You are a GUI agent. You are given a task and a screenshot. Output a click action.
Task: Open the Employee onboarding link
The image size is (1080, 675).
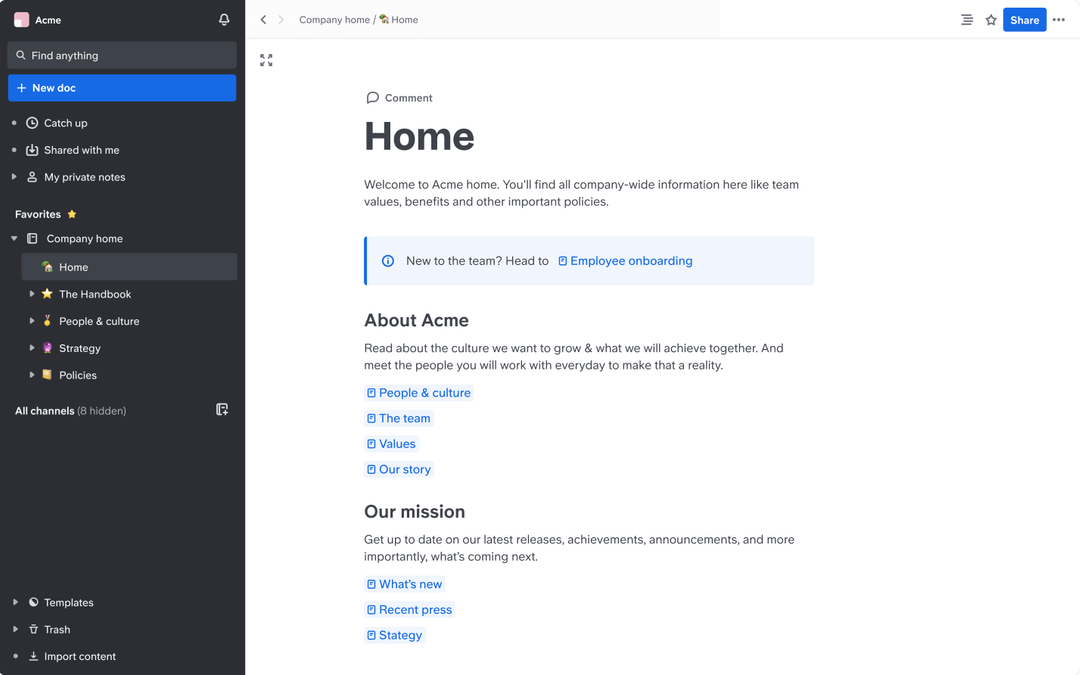pos(631,260)
